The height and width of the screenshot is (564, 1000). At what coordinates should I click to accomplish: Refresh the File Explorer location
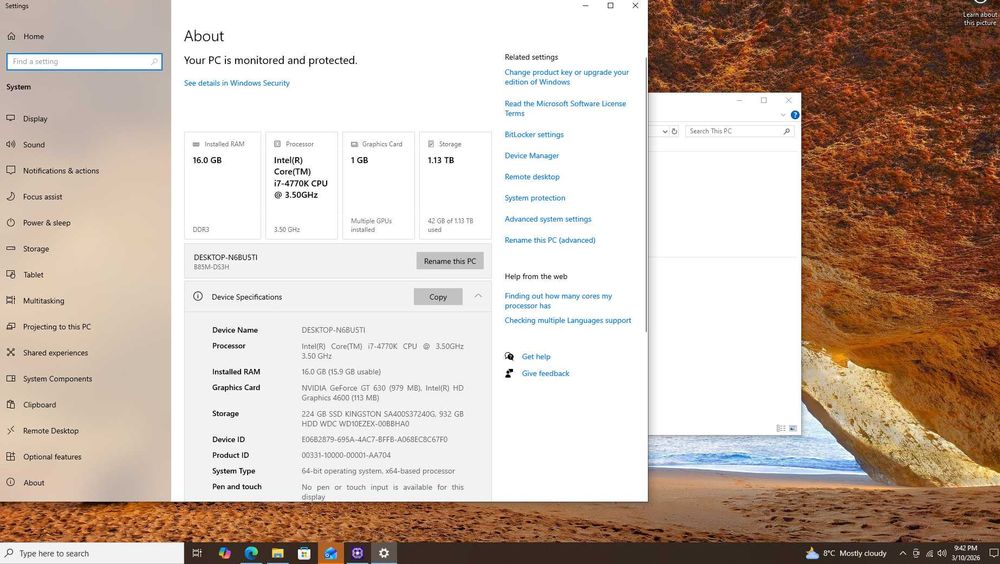click(674, 131)
